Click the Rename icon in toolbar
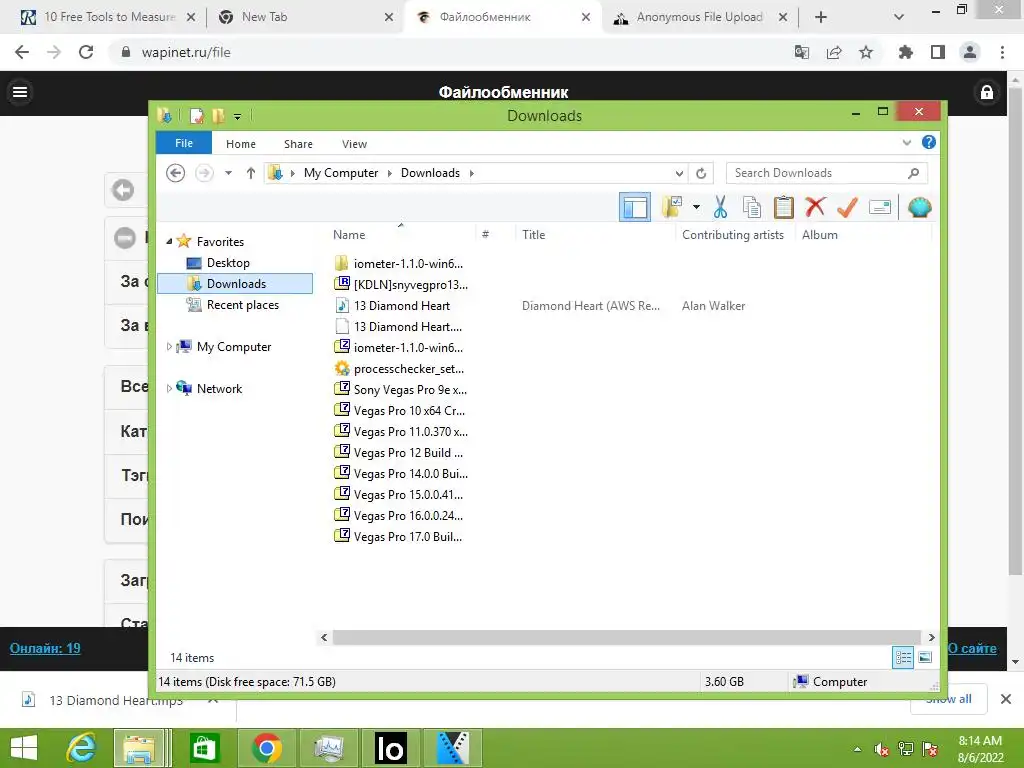Screen dimensions: 1024x768 point(880,208)
